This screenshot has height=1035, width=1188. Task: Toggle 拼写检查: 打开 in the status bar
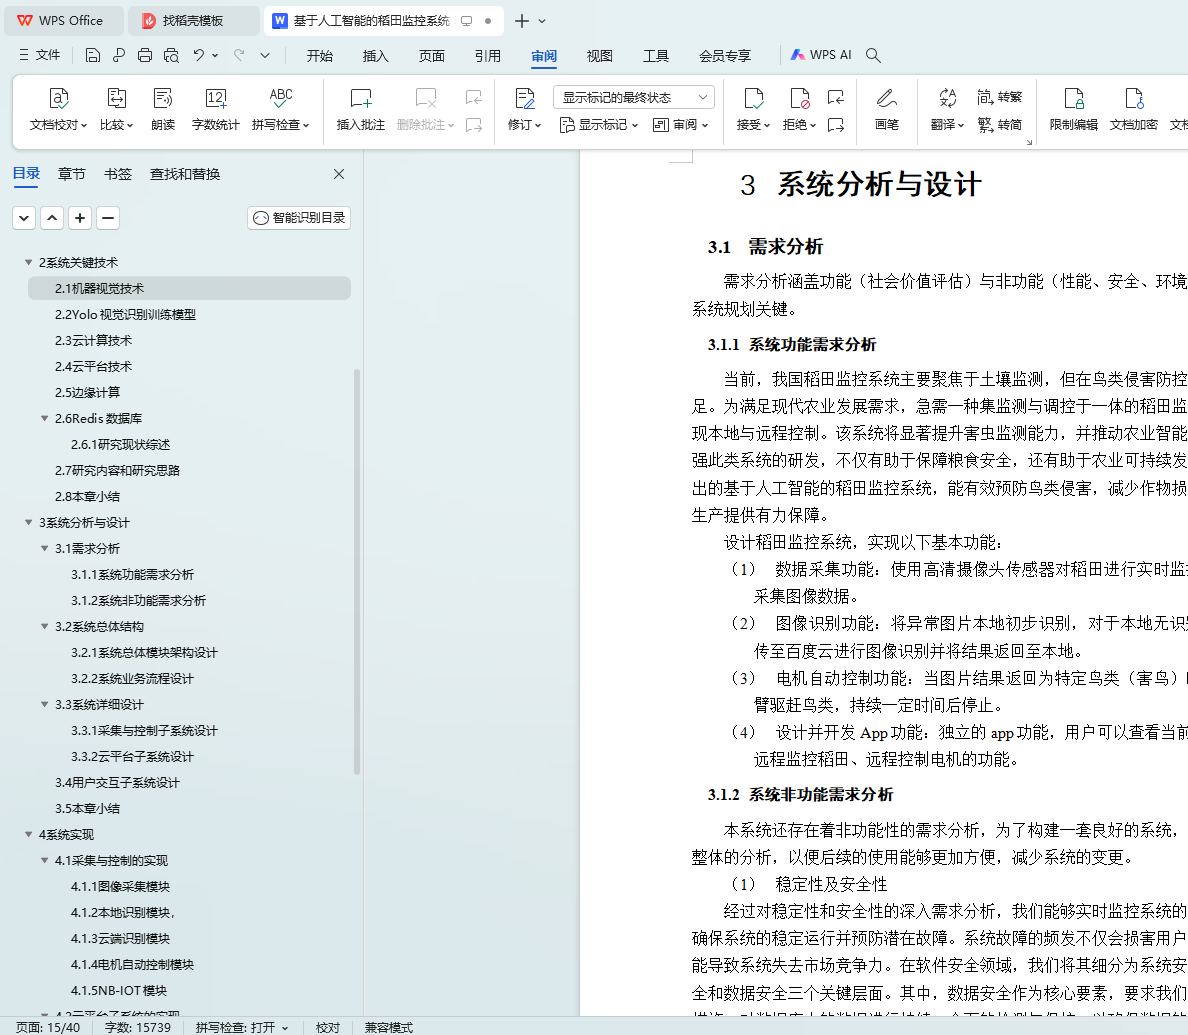click(242, 1027)
